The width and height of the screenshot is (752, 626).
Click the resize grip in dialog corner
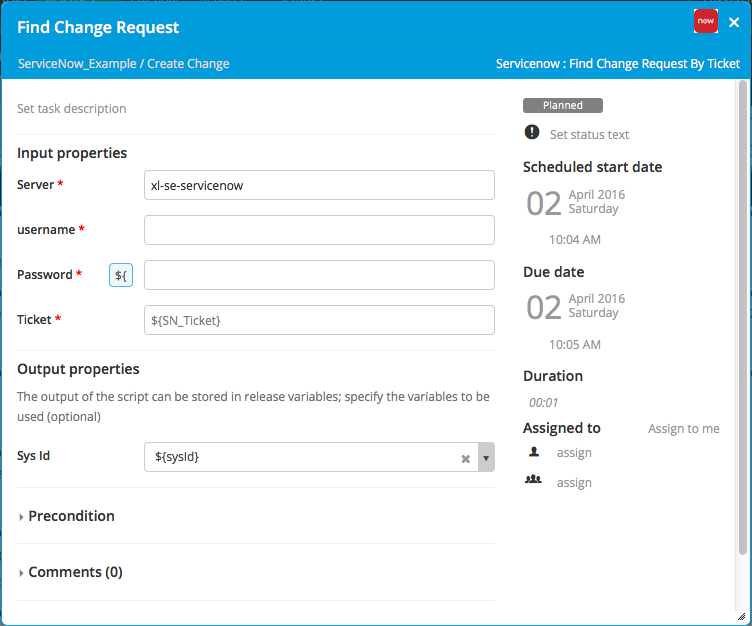[741, 616]
